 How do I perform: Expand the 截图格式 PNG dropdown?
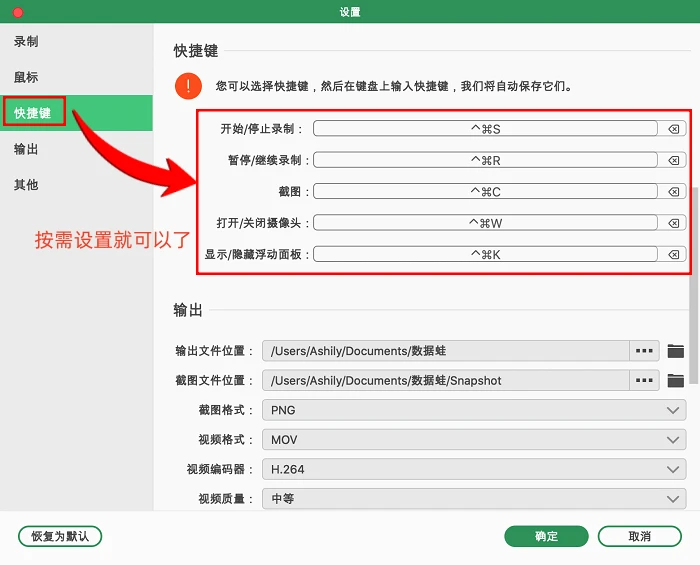pyautogui.click(x=474, y=410)
